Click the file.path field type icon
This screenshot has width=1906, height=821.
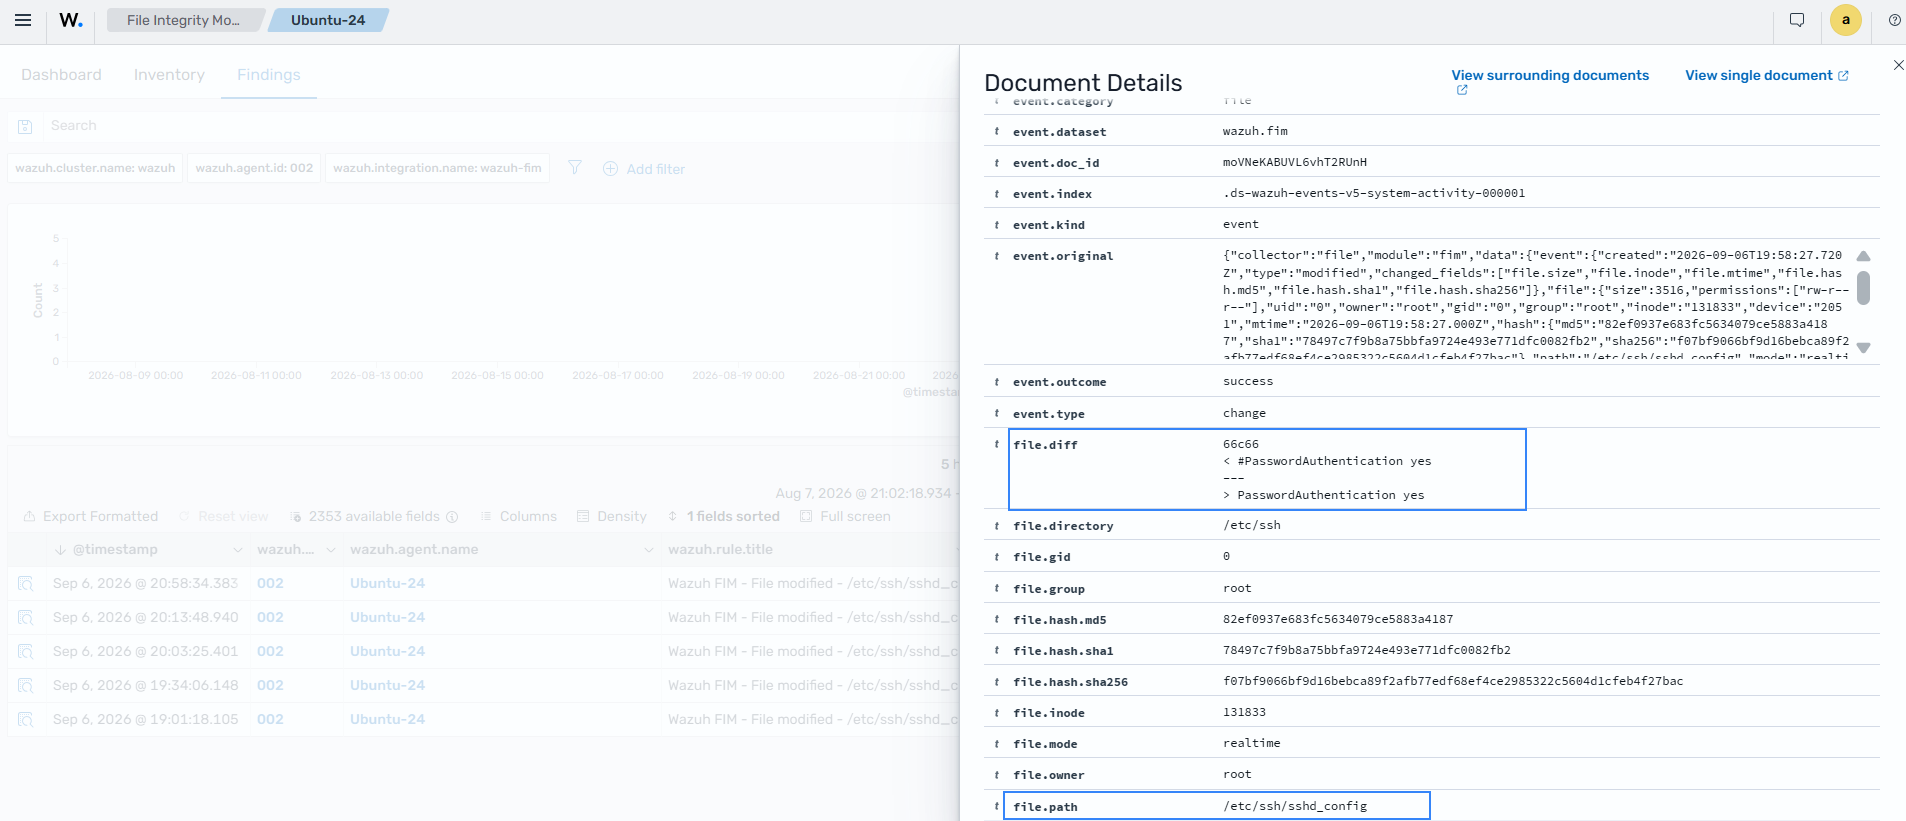coord(997,806)
